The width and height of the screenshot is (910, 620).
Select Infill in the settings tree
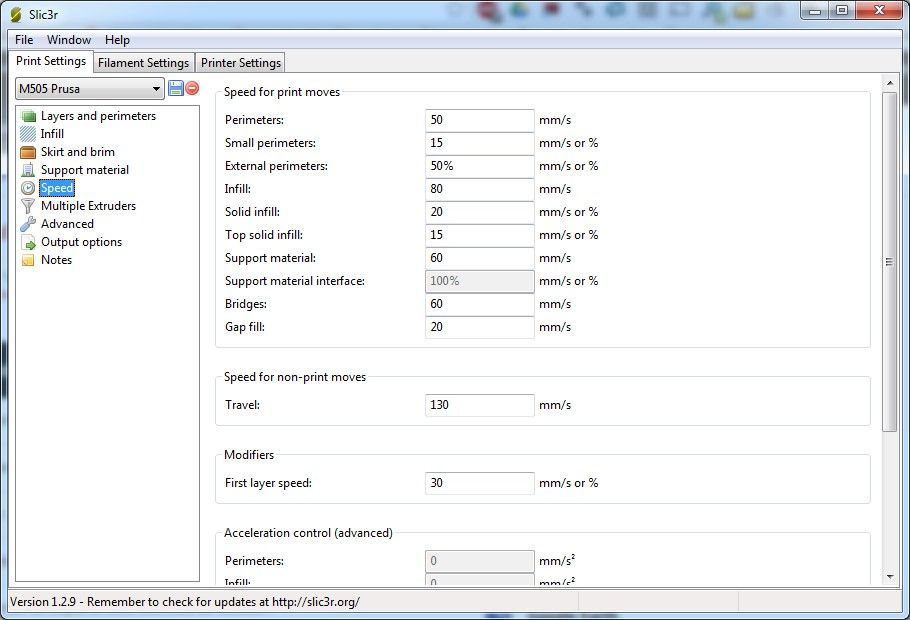click(x=52, y=134)
